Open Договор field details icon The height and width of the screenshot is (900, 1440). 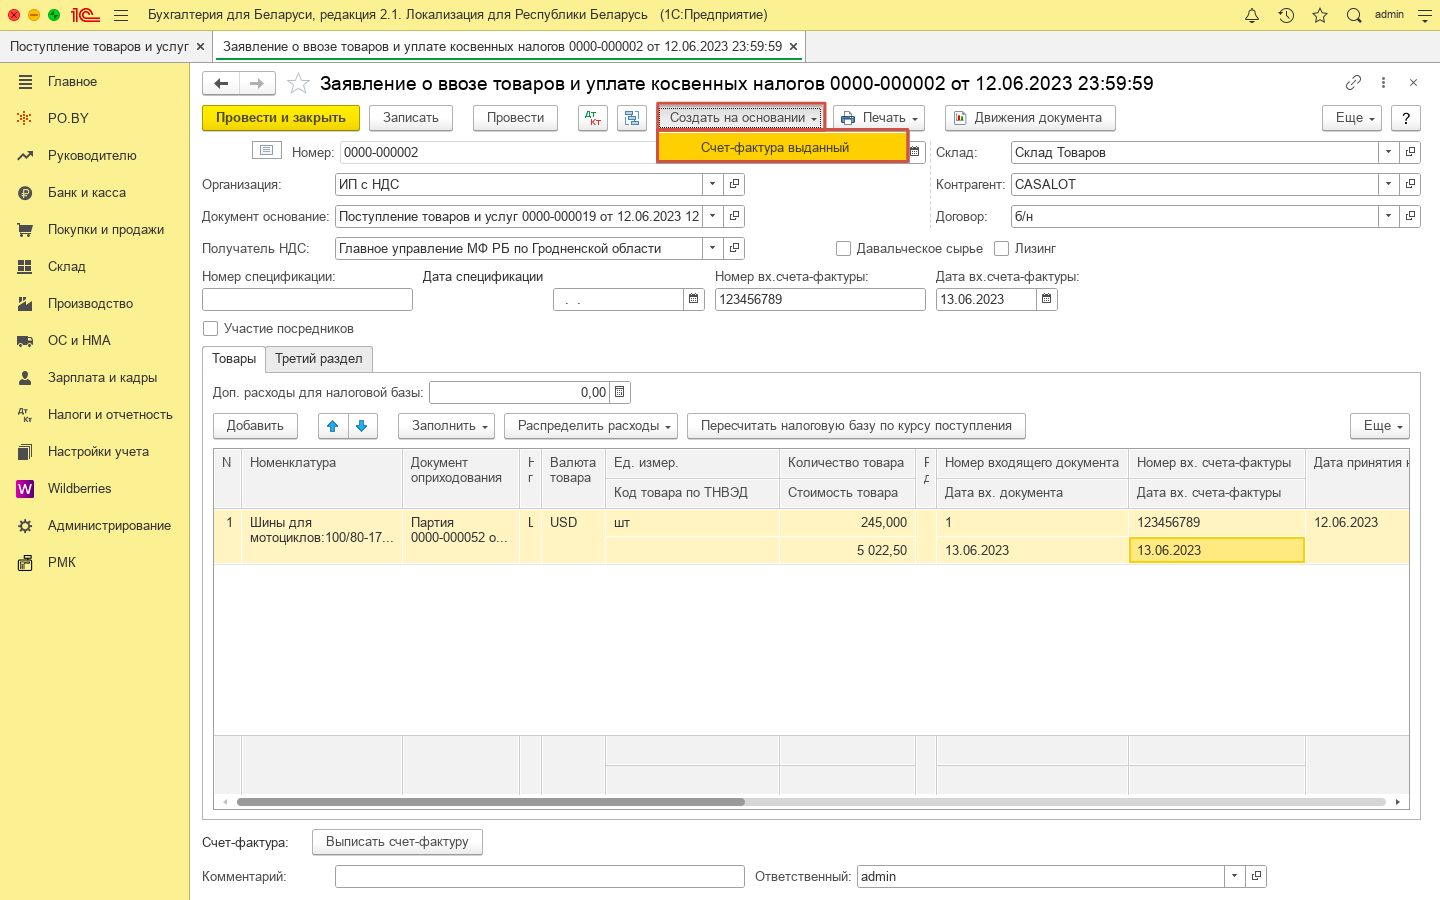click(x=1410, y=216)
